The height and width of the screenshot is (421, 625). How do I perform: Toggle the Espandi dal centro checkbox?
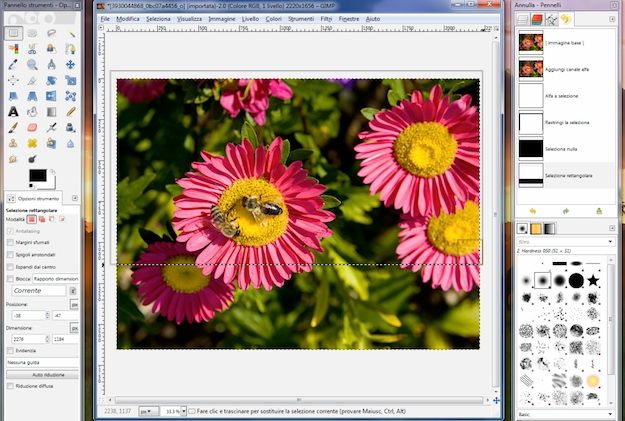[x=9, y=266]
